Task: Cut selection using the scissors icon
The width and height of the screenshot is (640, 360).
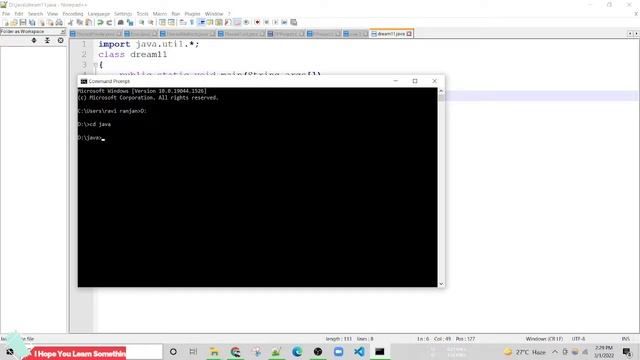Action: 70,22
